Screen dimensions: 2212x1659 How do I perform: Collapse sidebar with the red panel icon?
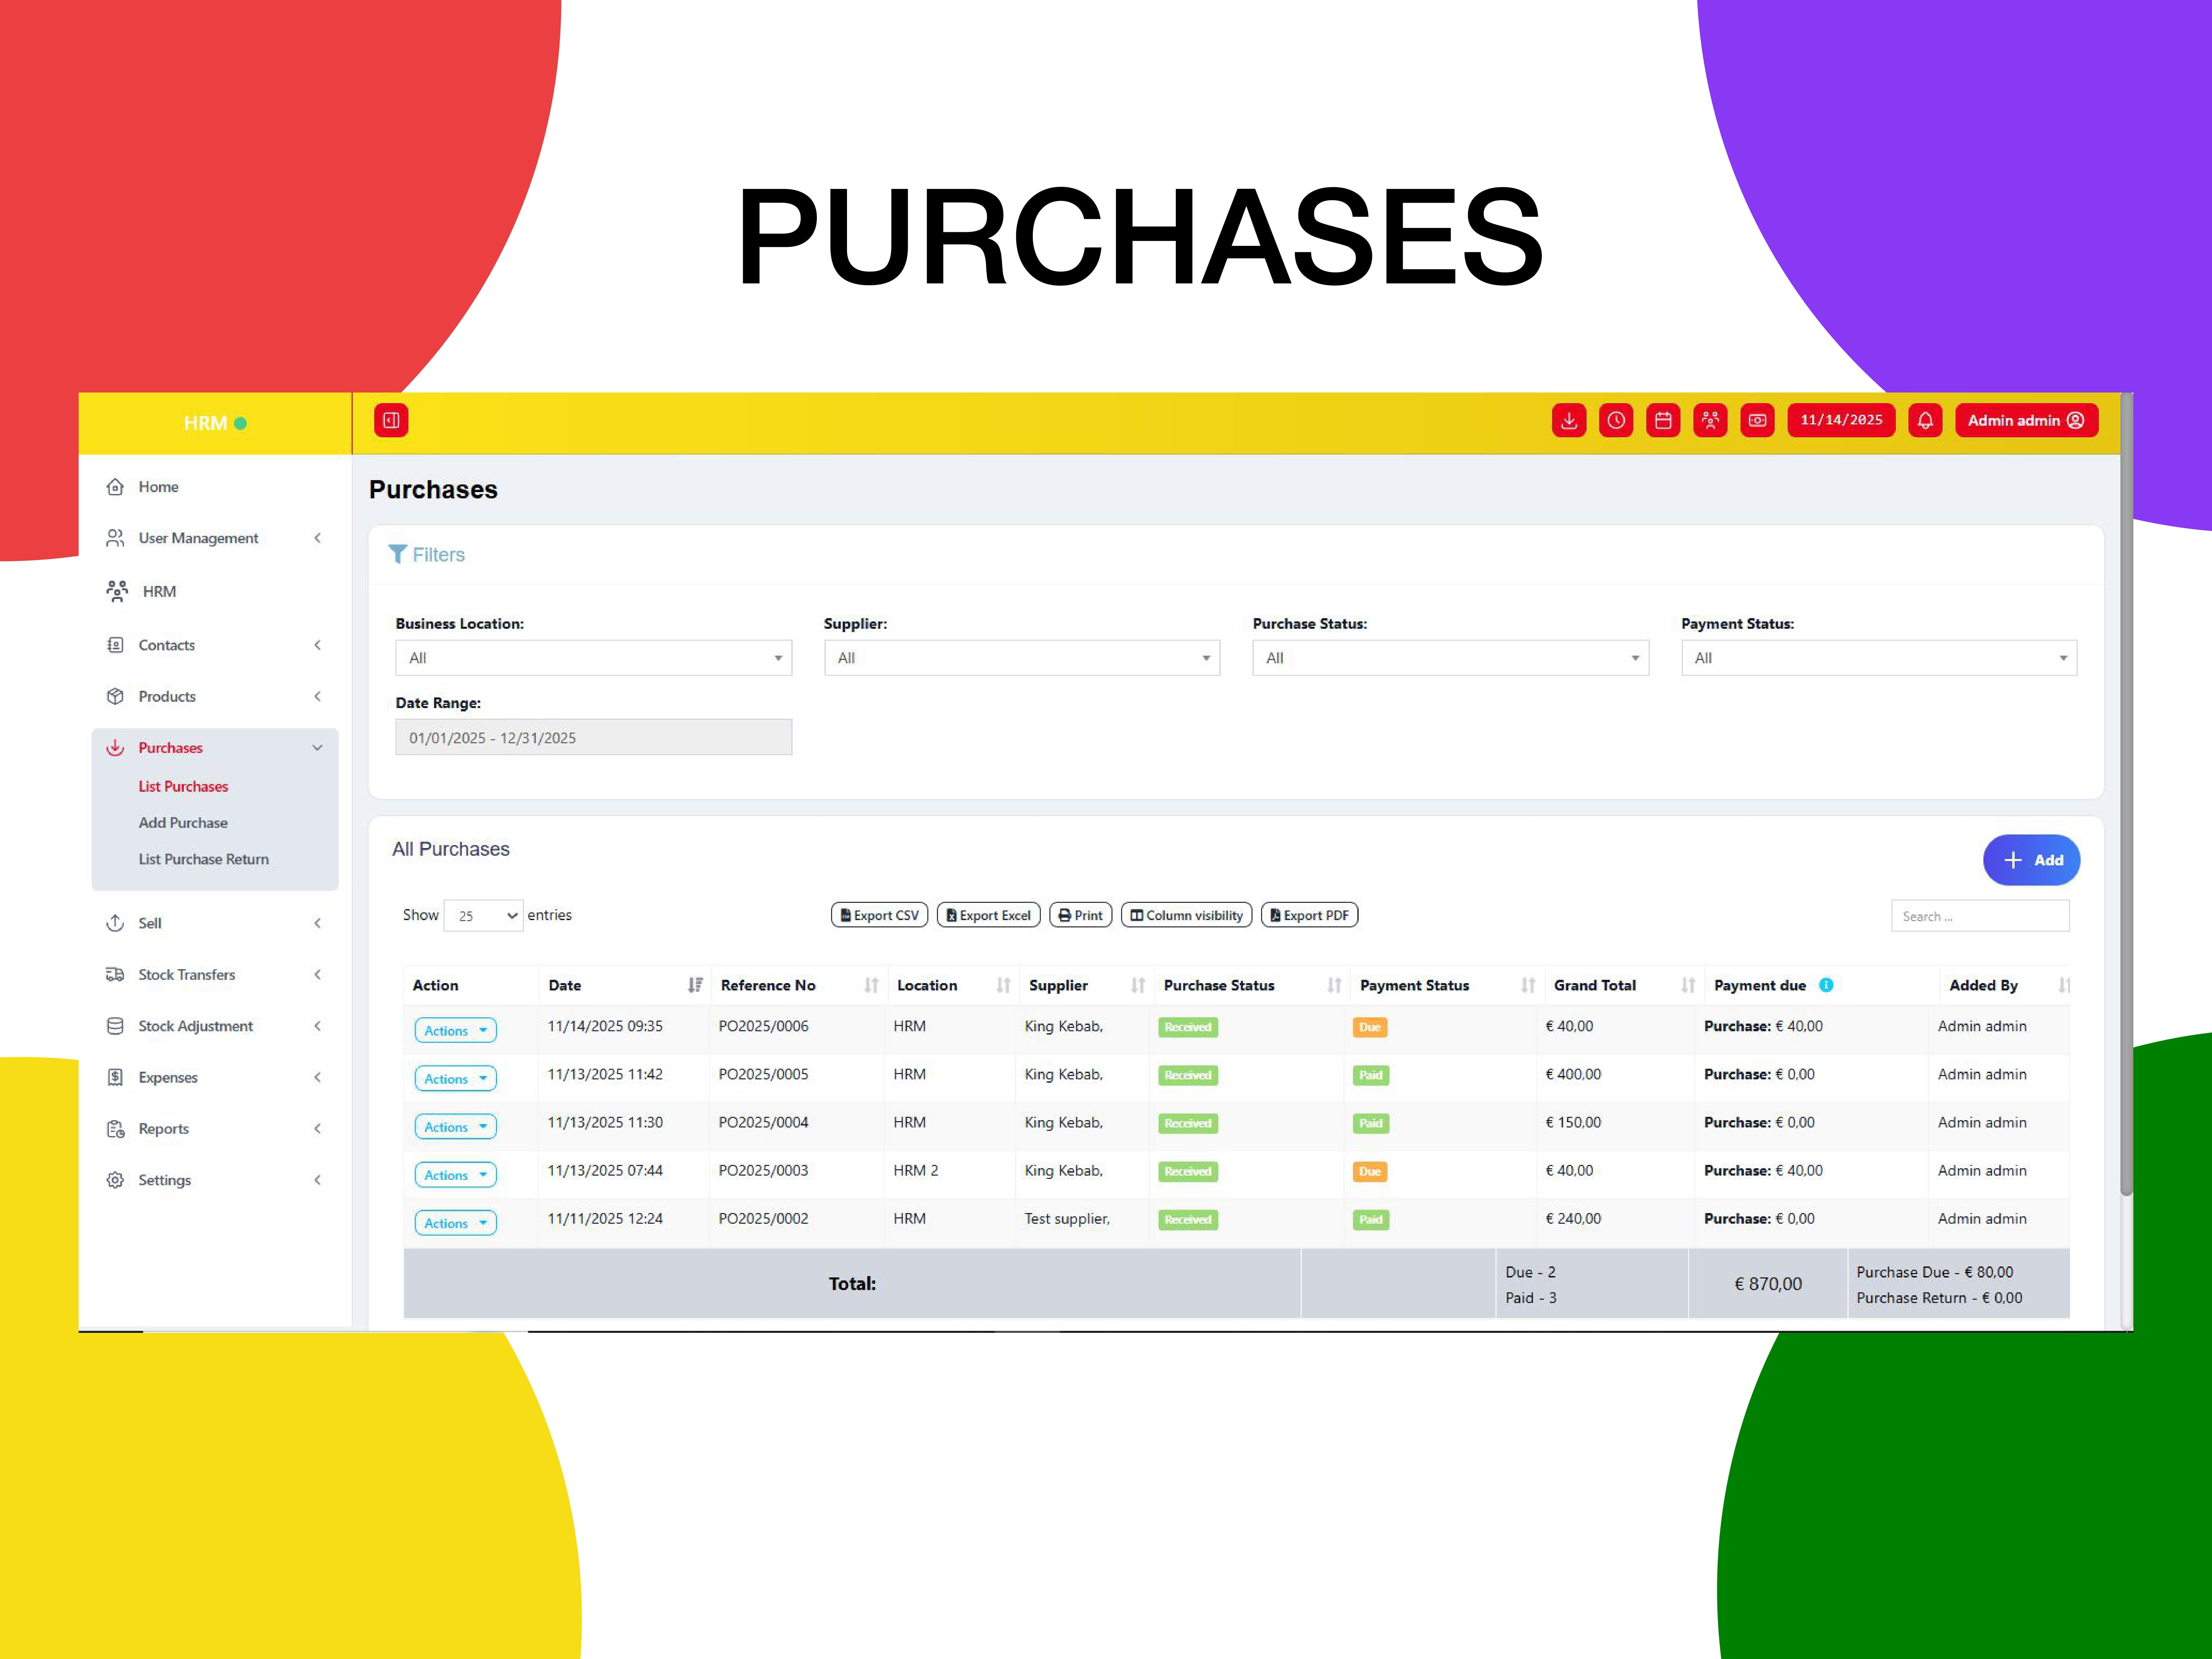click(391, 420)
